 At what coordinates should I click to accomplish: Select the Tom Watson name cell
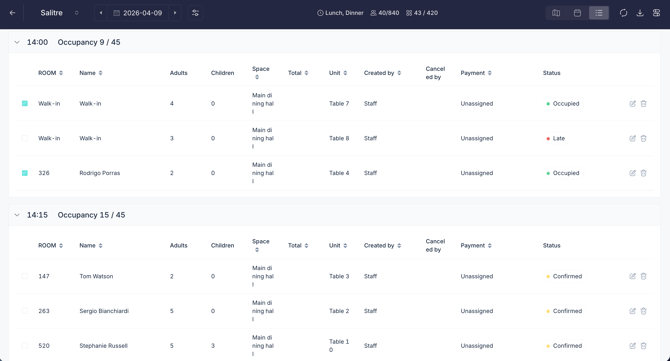[96, 276]
